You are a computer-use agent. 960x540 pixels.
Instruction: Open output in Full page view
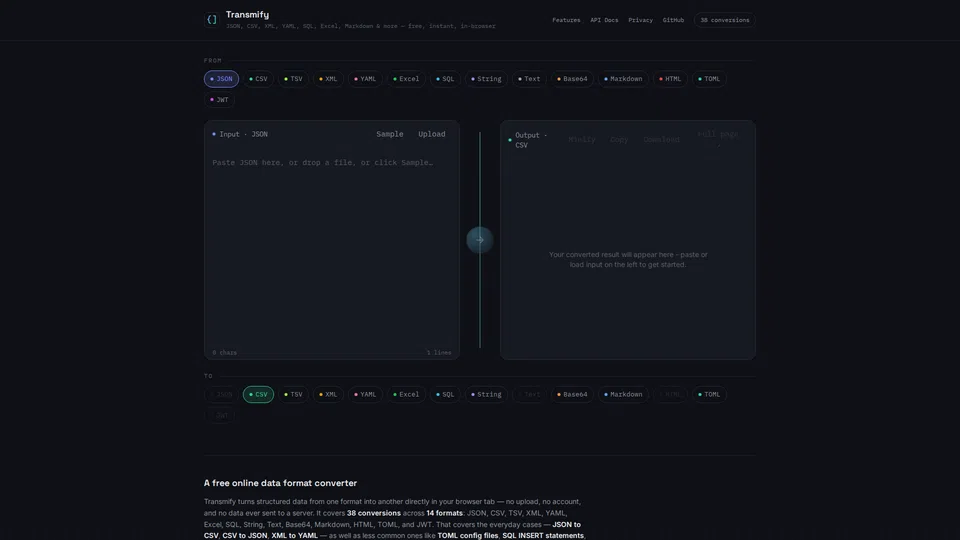click(718, 140)
